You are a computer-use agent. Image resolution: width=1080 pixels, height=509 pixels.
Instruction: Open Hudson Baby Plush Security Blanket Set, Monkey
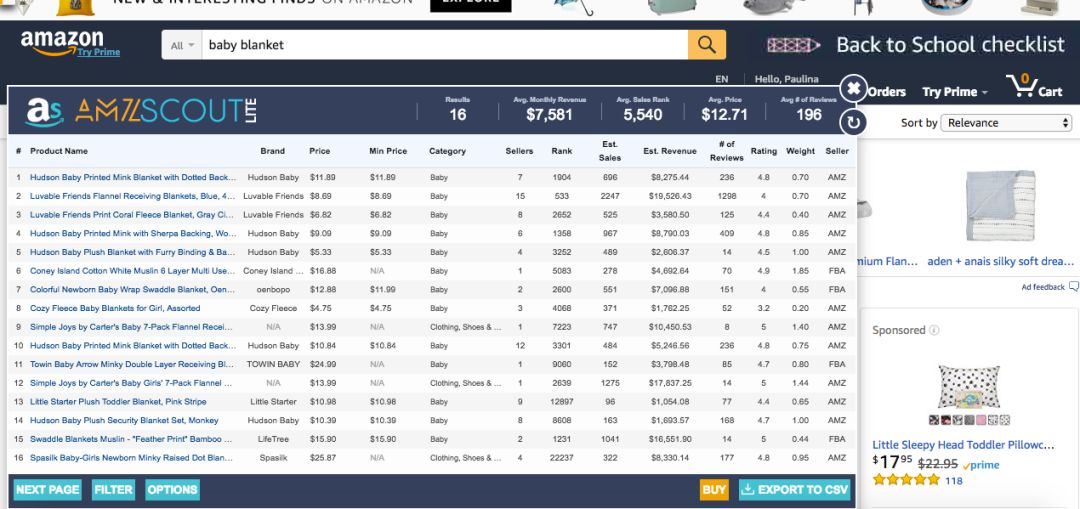tap(124, 420)
